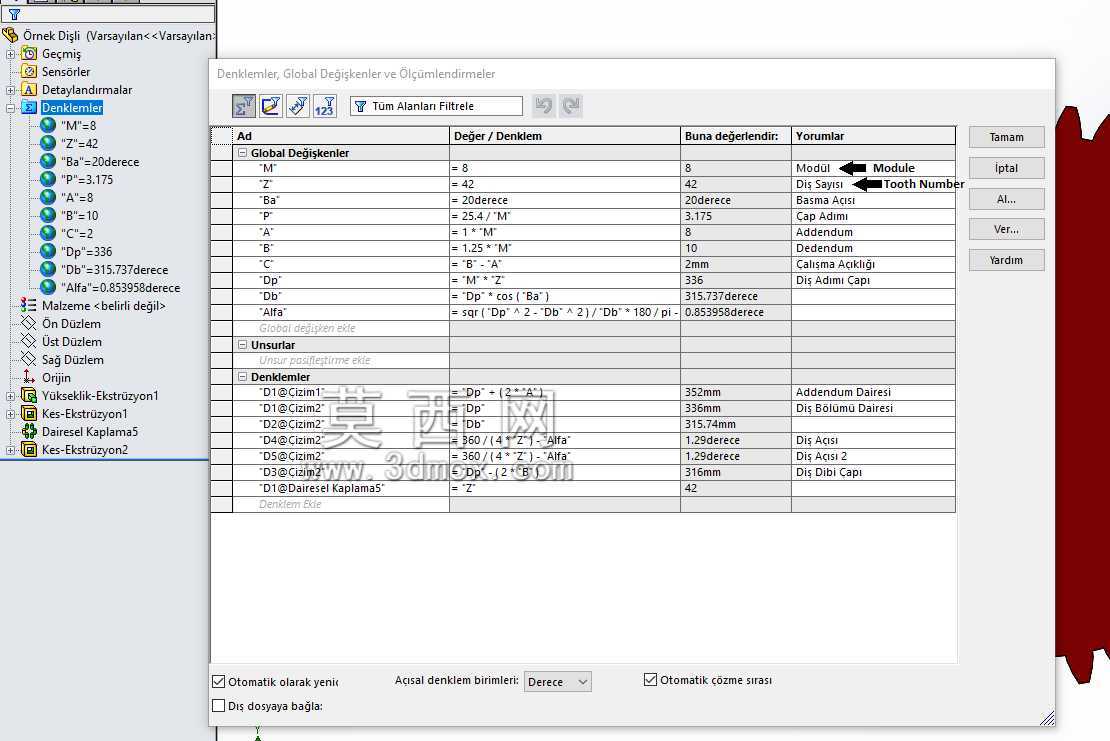Select the Ön Düzlem plane

pyautogui.click(x=71, y=323)
